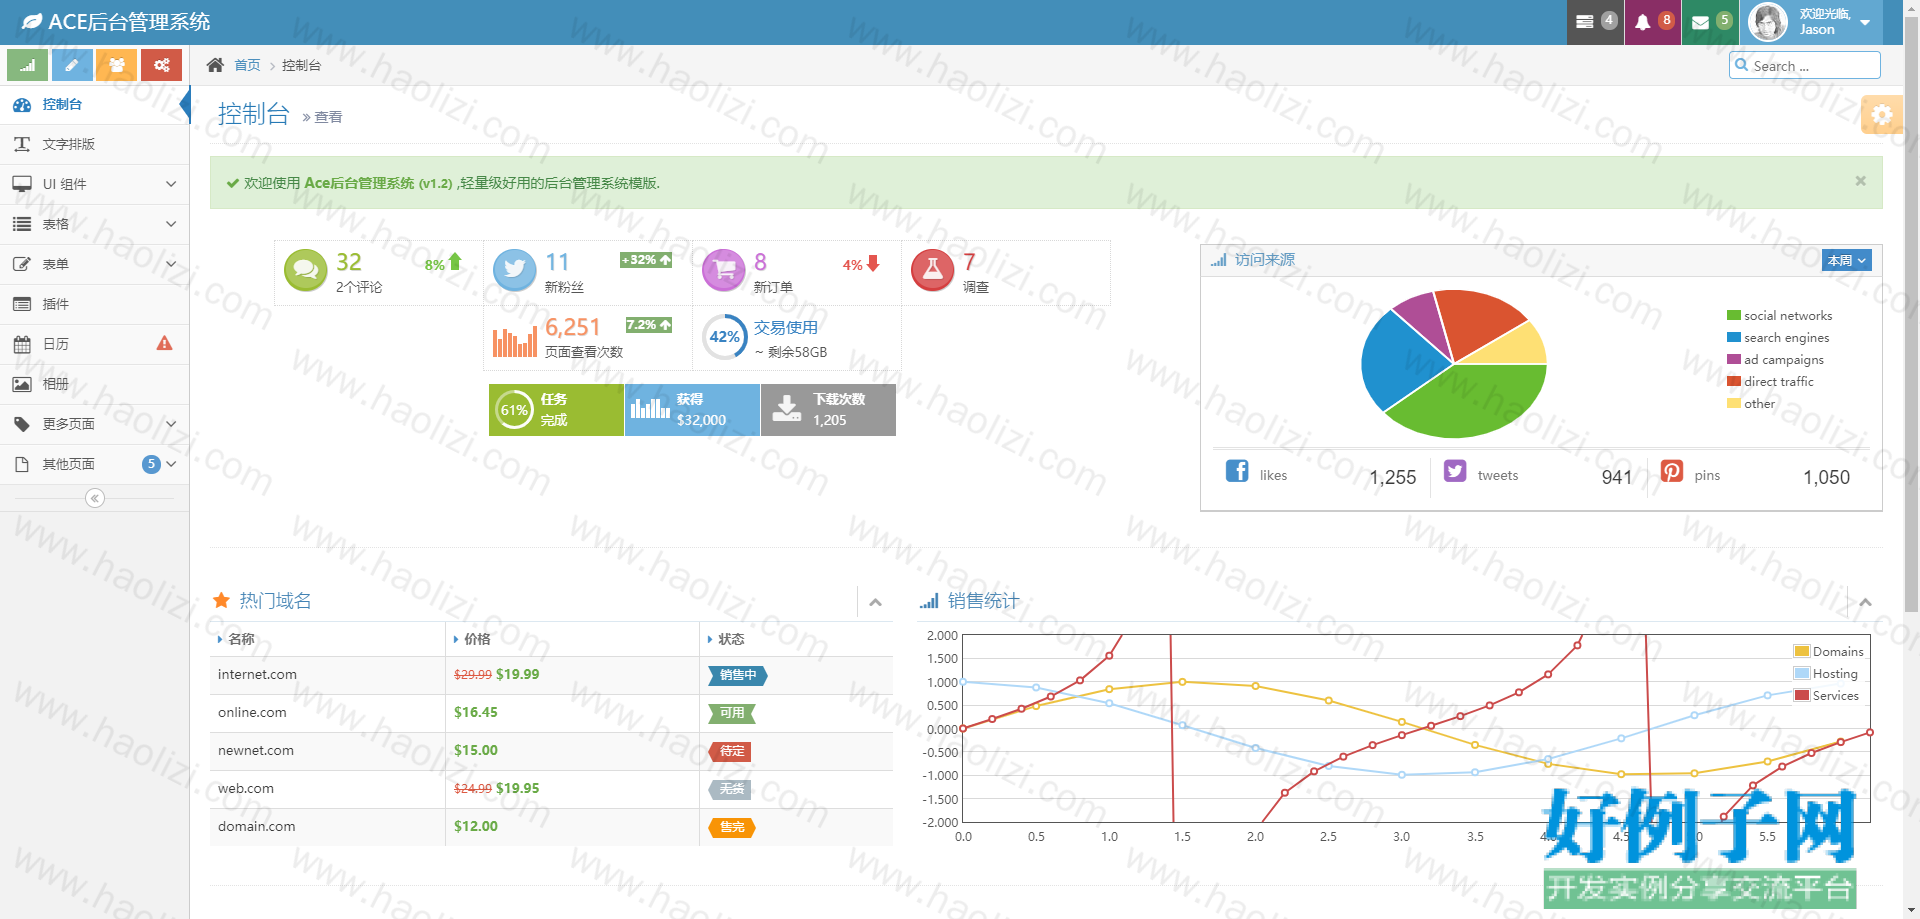Open the 本周 dropdown in 访问来源

(x=1846, y=260)
